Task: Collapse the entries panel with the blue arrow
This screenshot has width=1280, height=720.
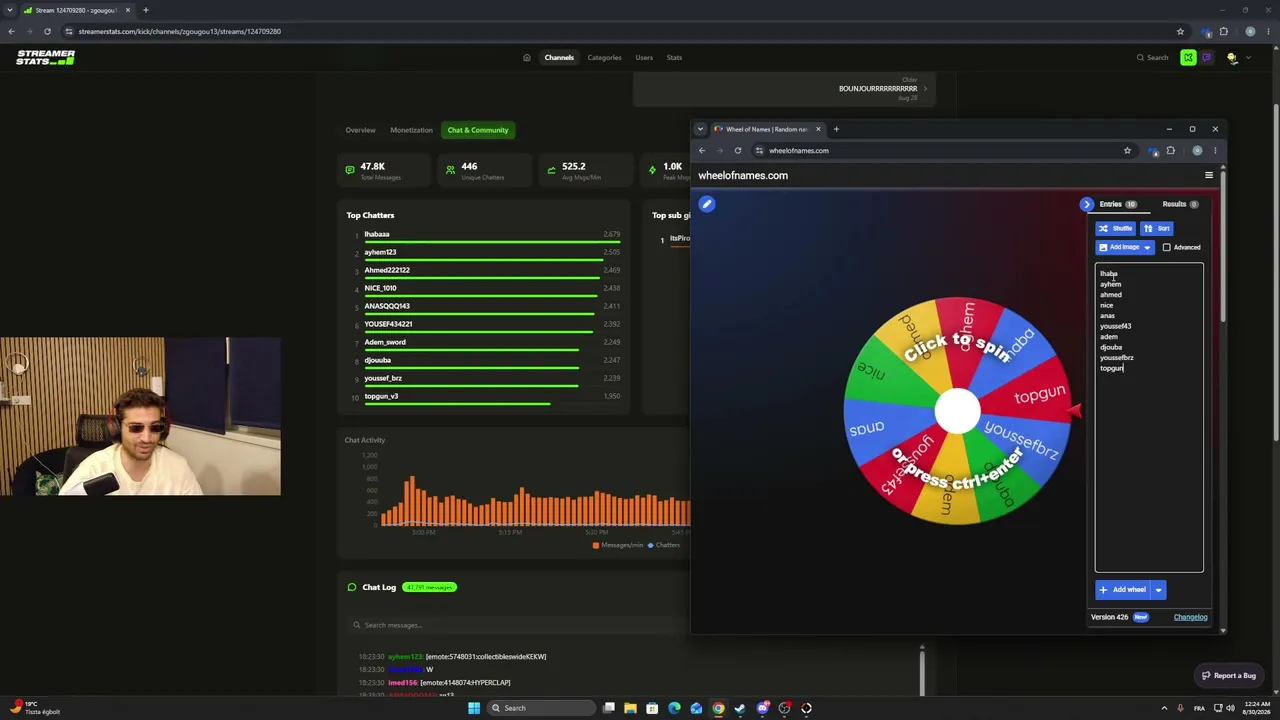Action: click(x=1087, y=204)
